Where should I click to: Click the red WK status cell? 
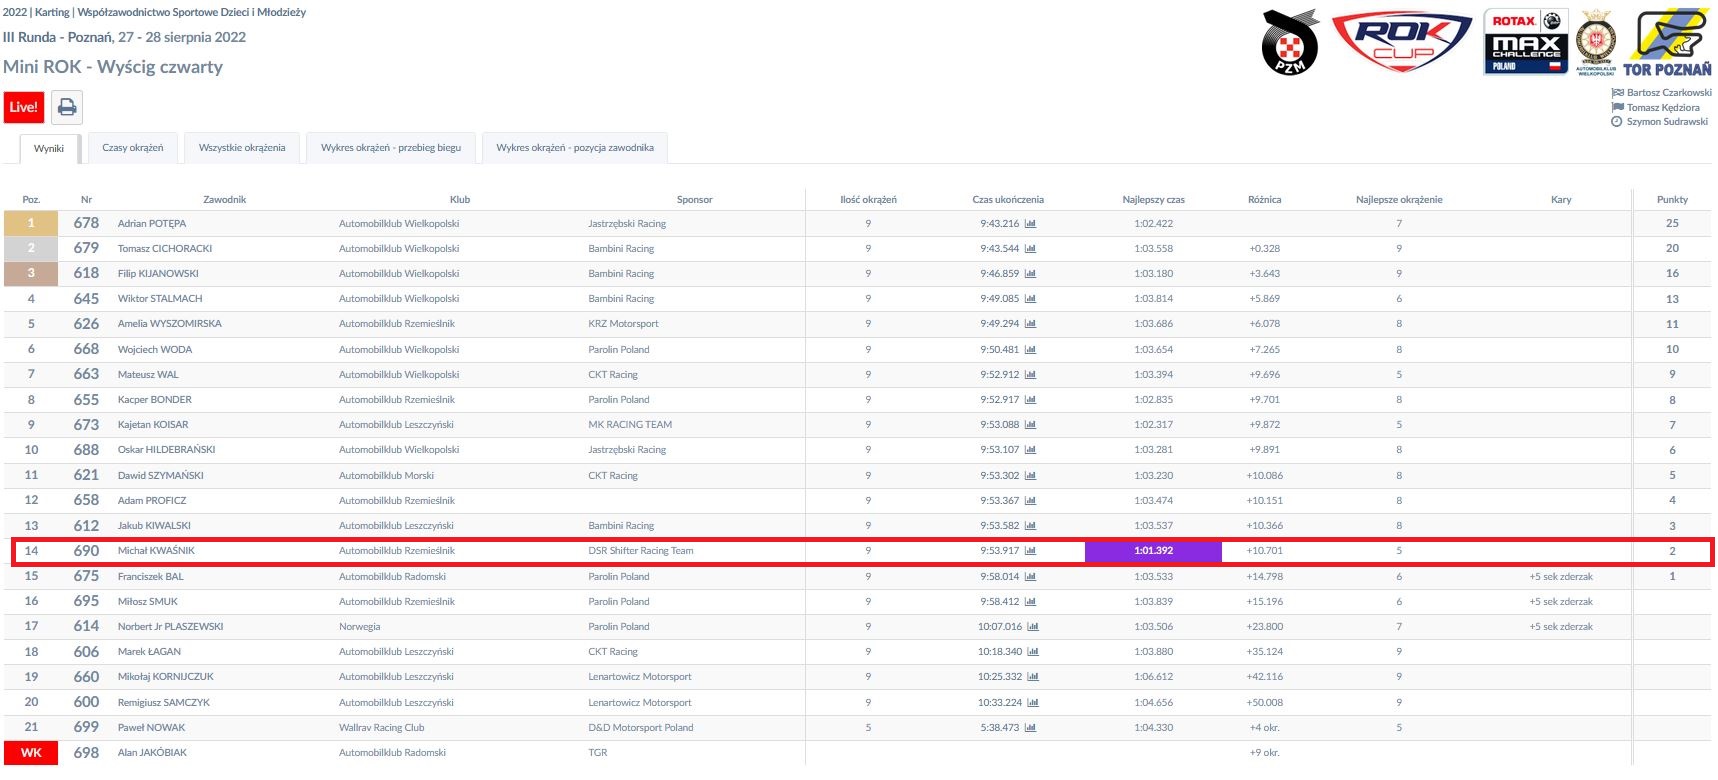click(x=31, y=753)
